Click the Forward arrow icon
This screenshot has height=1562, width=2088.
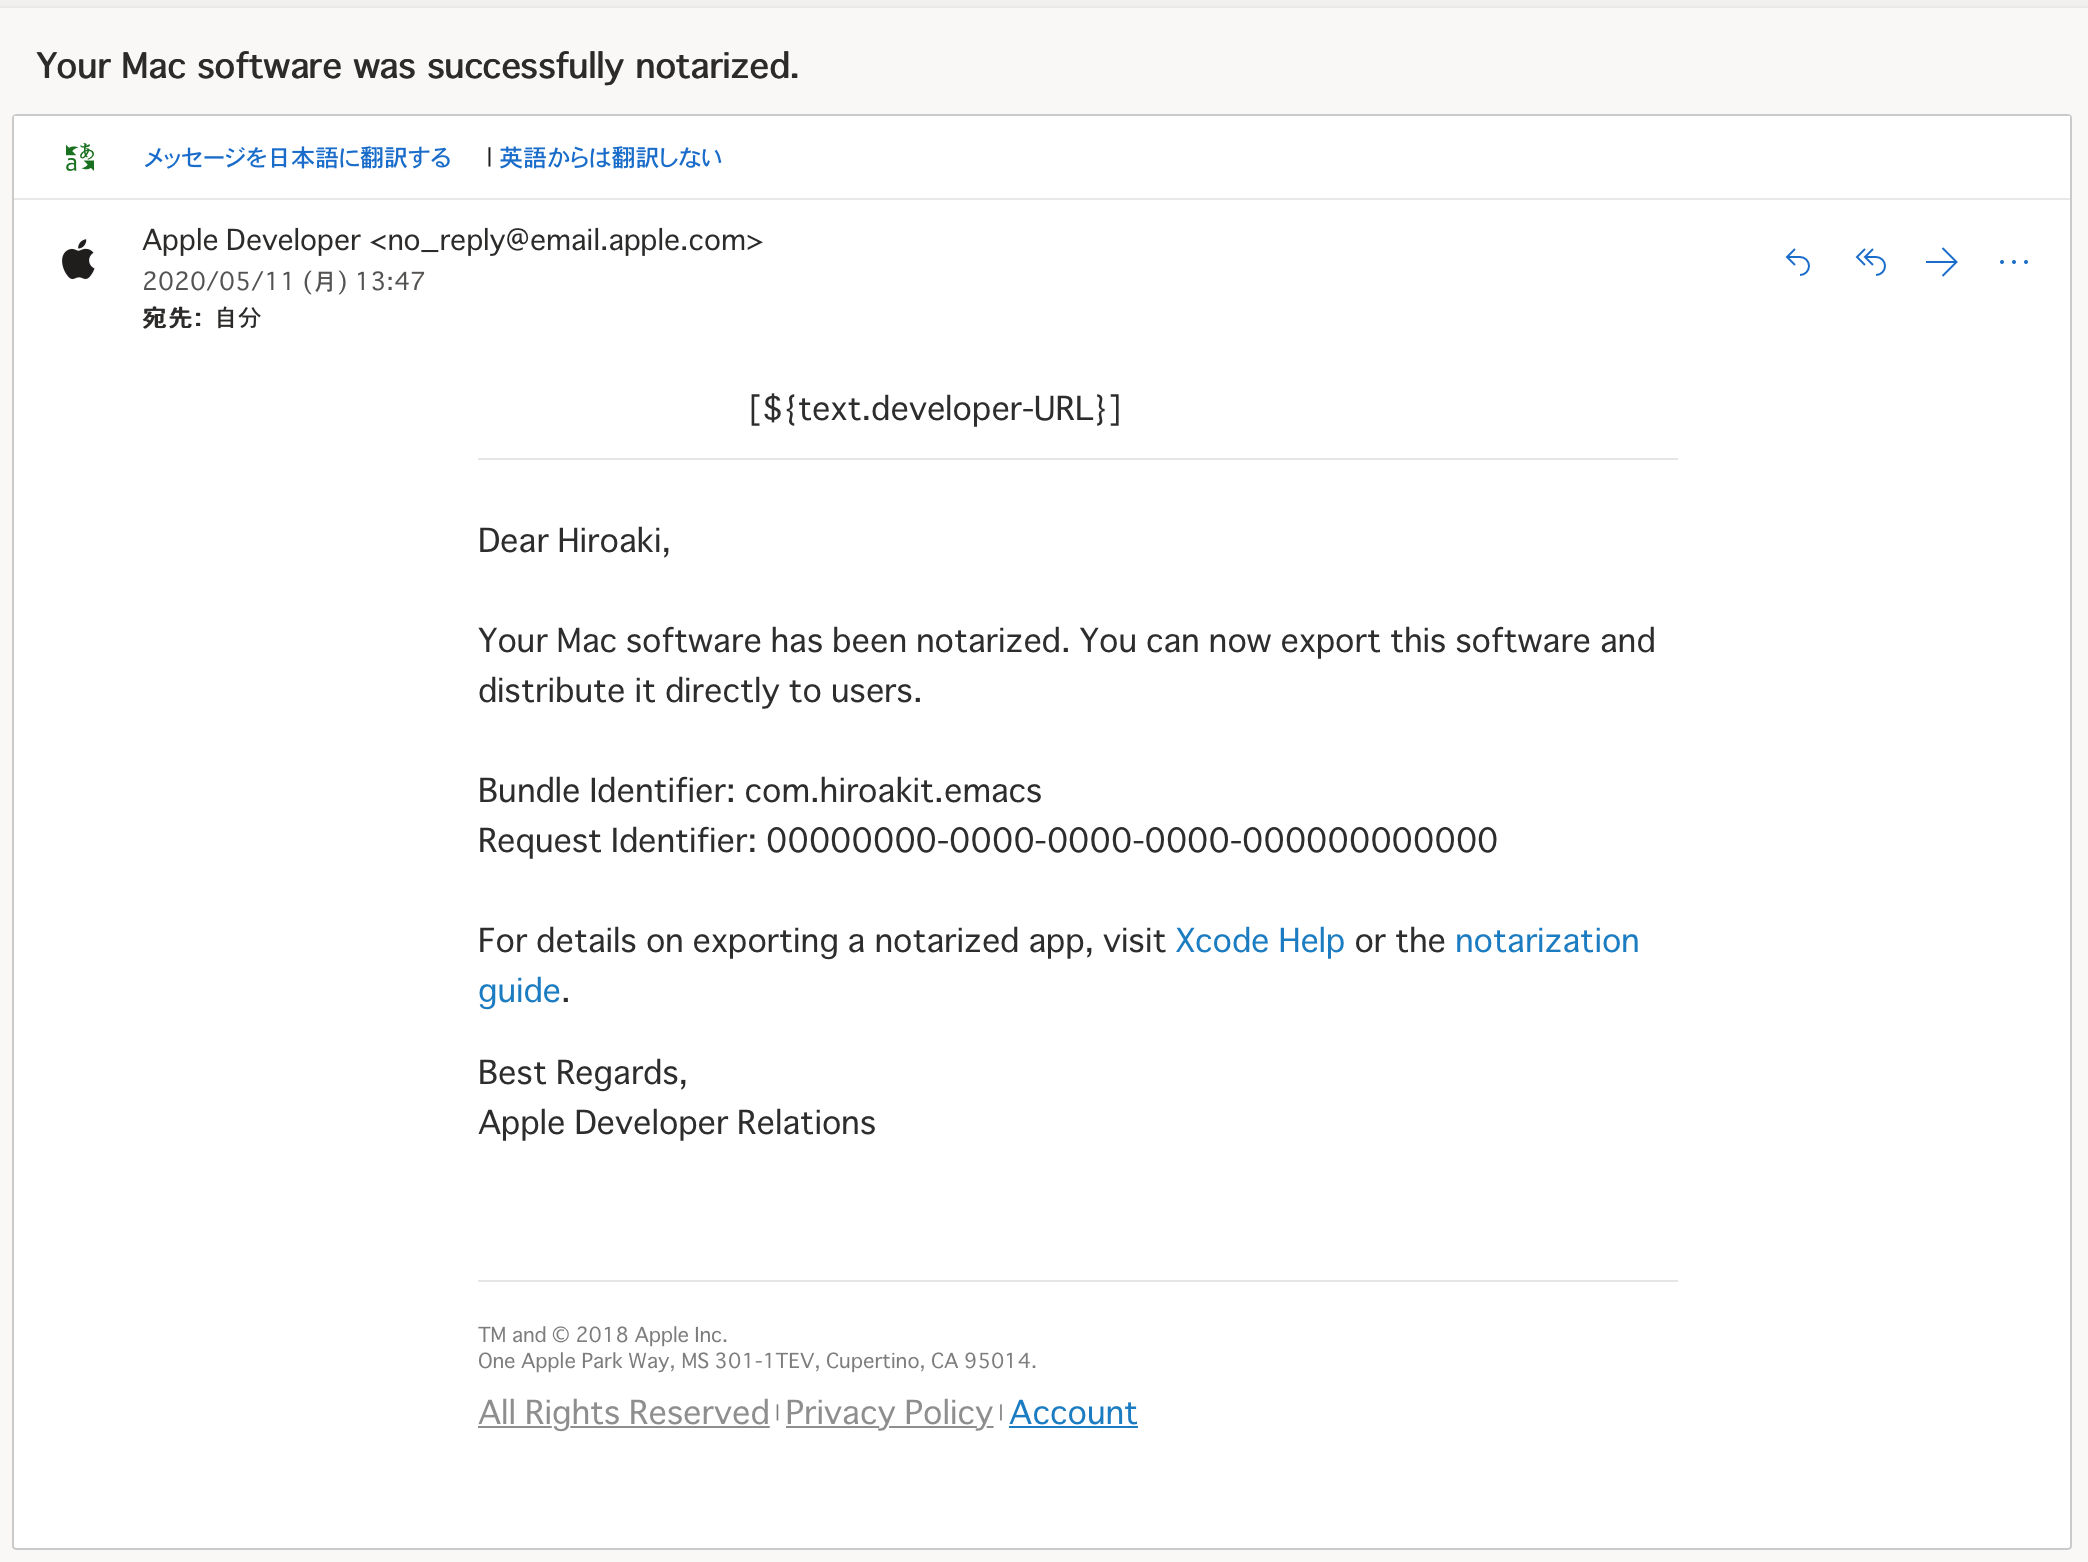(x=1941, y=262)
